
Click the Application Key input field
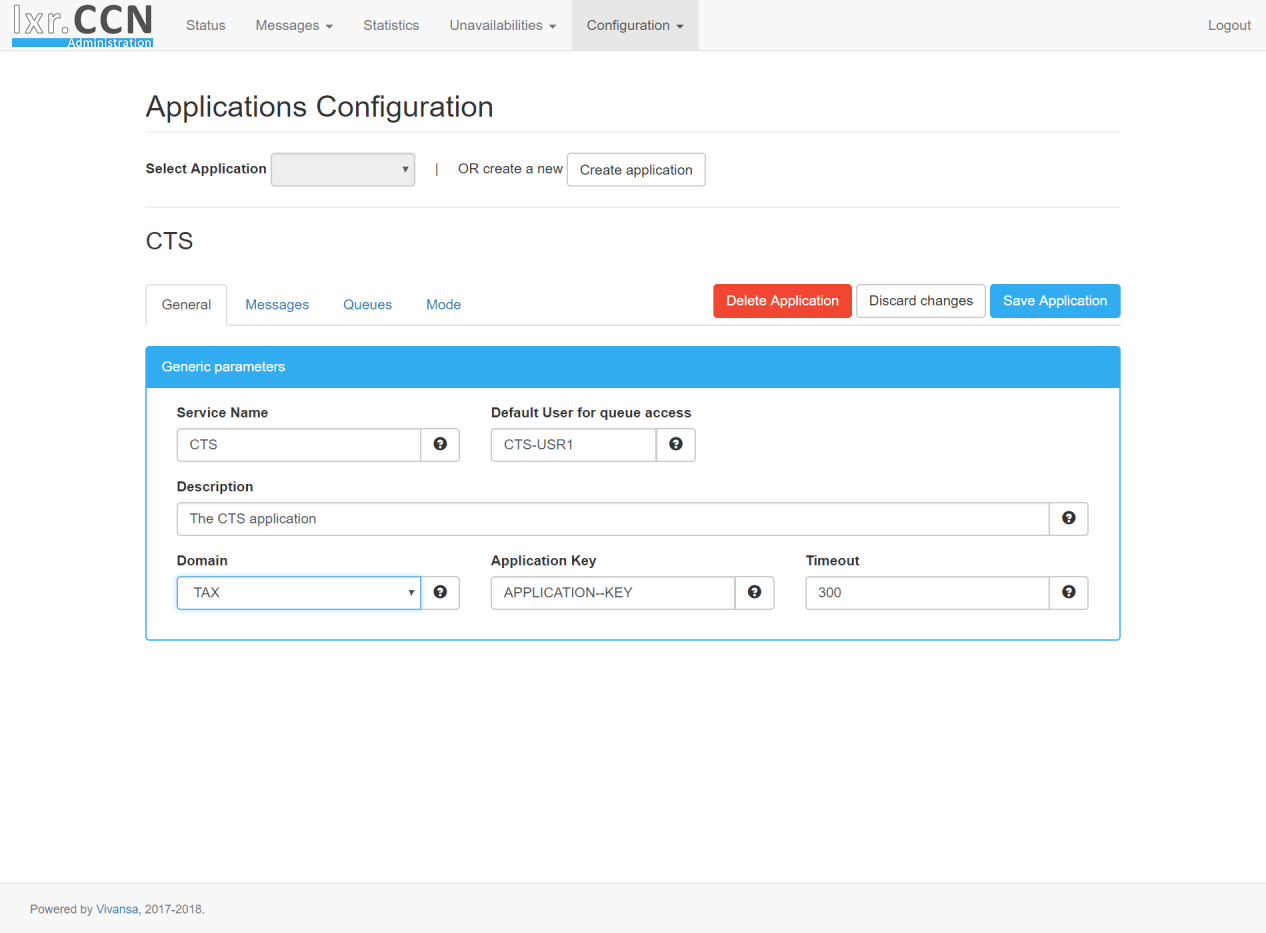point(613,593)
